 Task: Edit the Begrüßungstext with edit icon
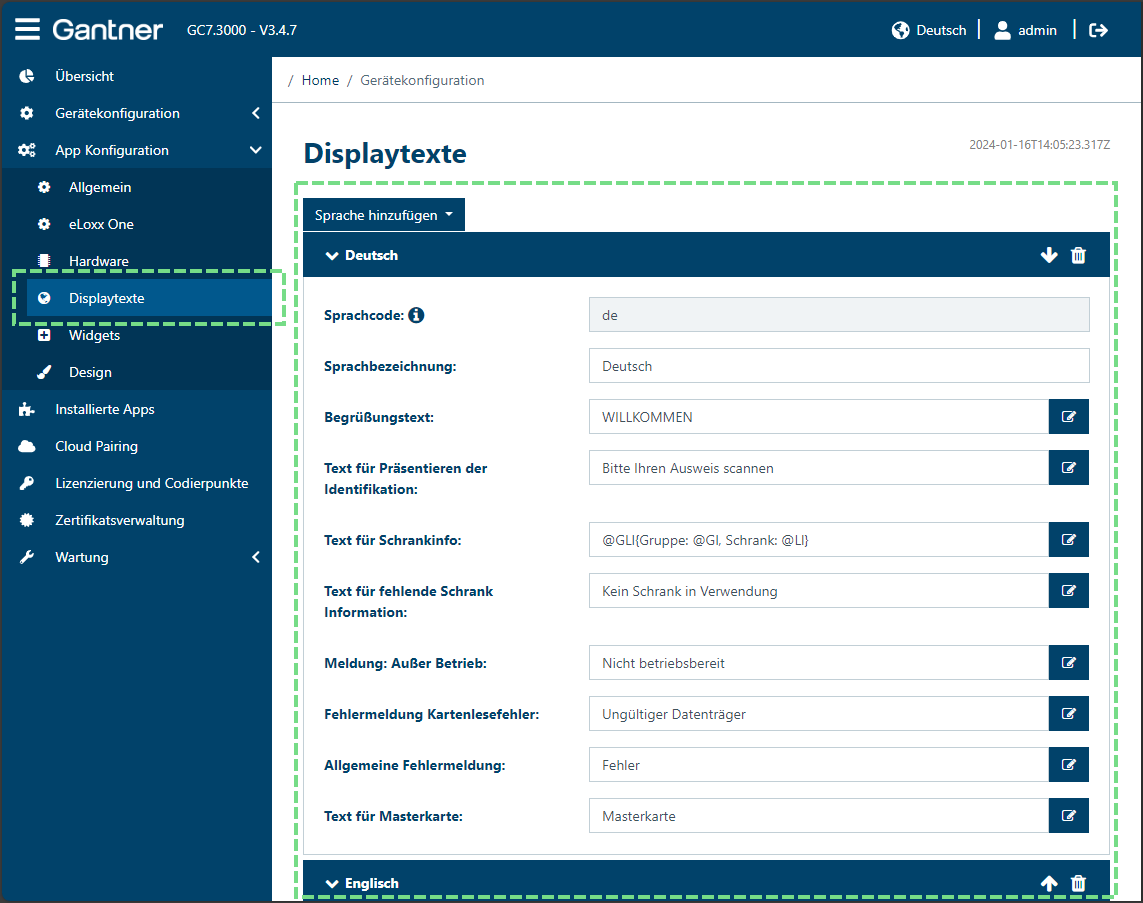point(1069,417)
